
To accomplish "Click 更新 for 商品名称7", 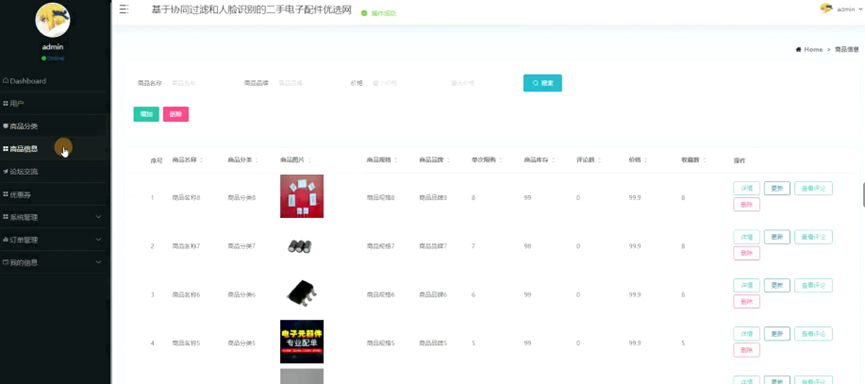I will coord(777,237).
